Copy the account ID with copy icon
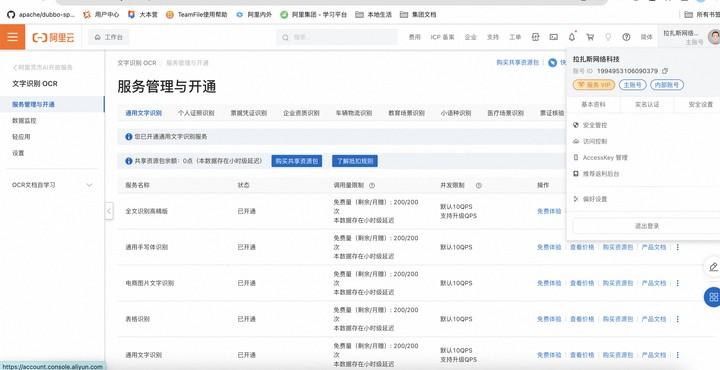The width and height of the screenshot is (720, 370). pos(664,71)
